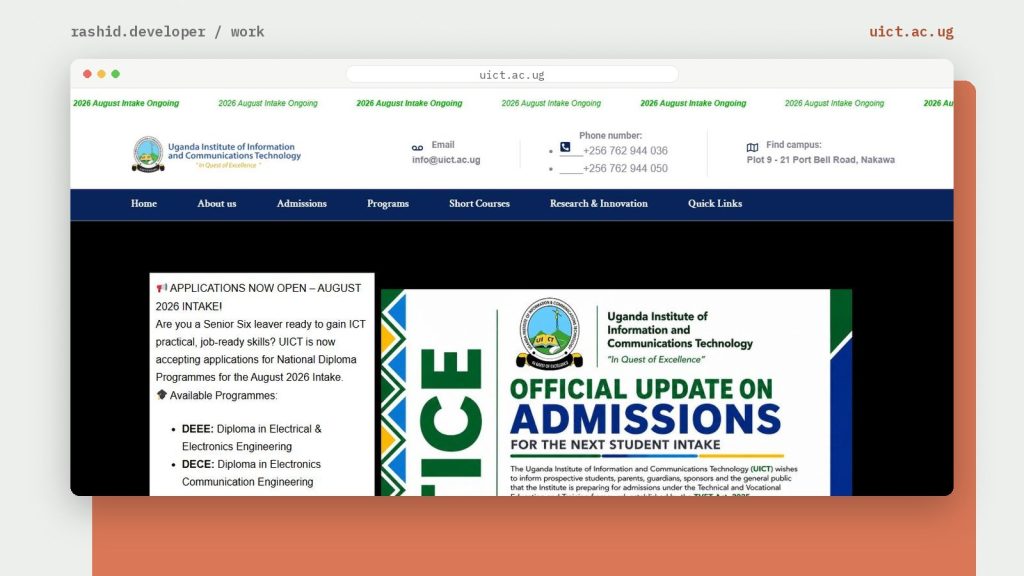
Task: Click the megaphone icon in applications notice
Action: coord(161,288)
